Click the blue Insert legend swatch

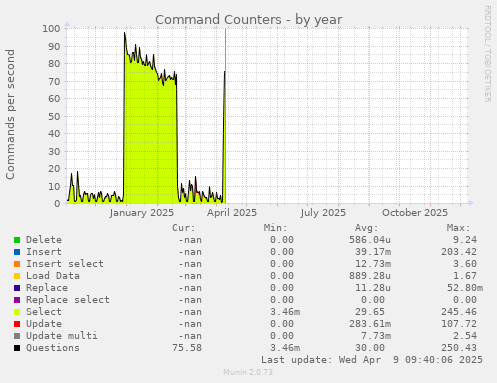click(17, 252)
